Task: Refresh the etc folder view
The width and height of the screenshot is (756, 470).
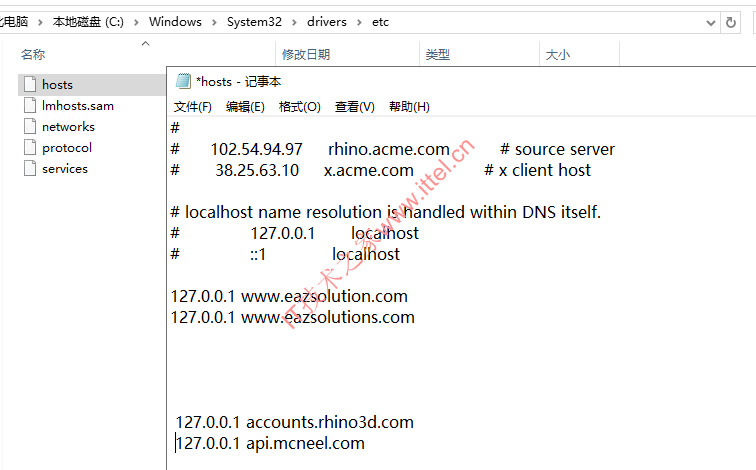Action: click(730, 22)
